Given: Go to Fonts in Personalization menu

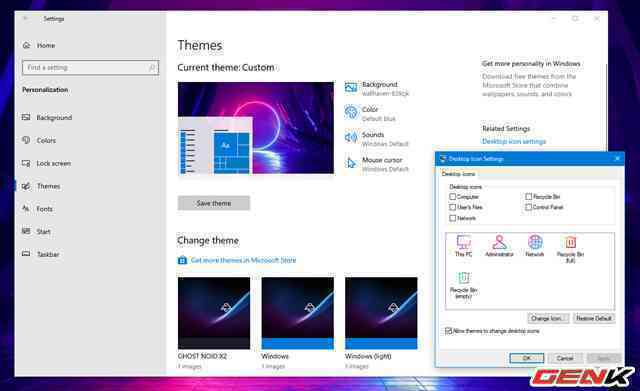Looking at the screenshot, I should (x=44, y=209).
